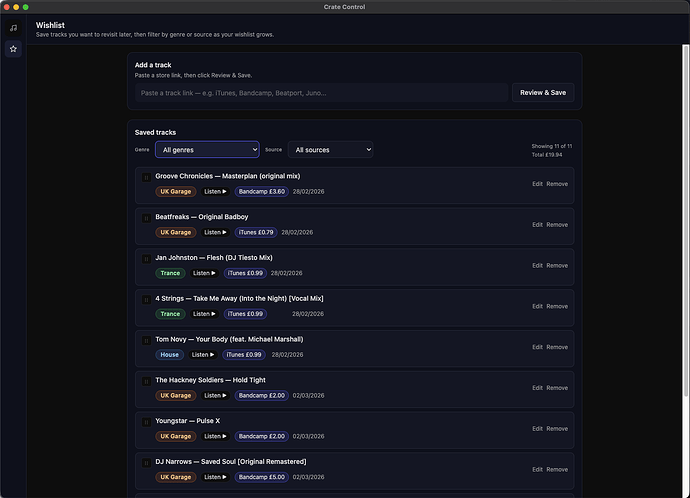Click the 'Groove Chronicles — Masterplan (original mix)' title

pyautogui.click(x=228, y=176)
